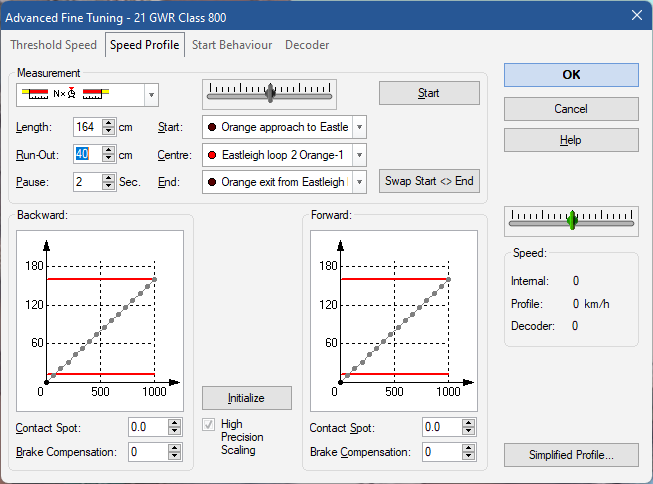653x484 pixels.
Task: Toggle High Precision Scaling checkbox
Action: [x=208, y=424]
